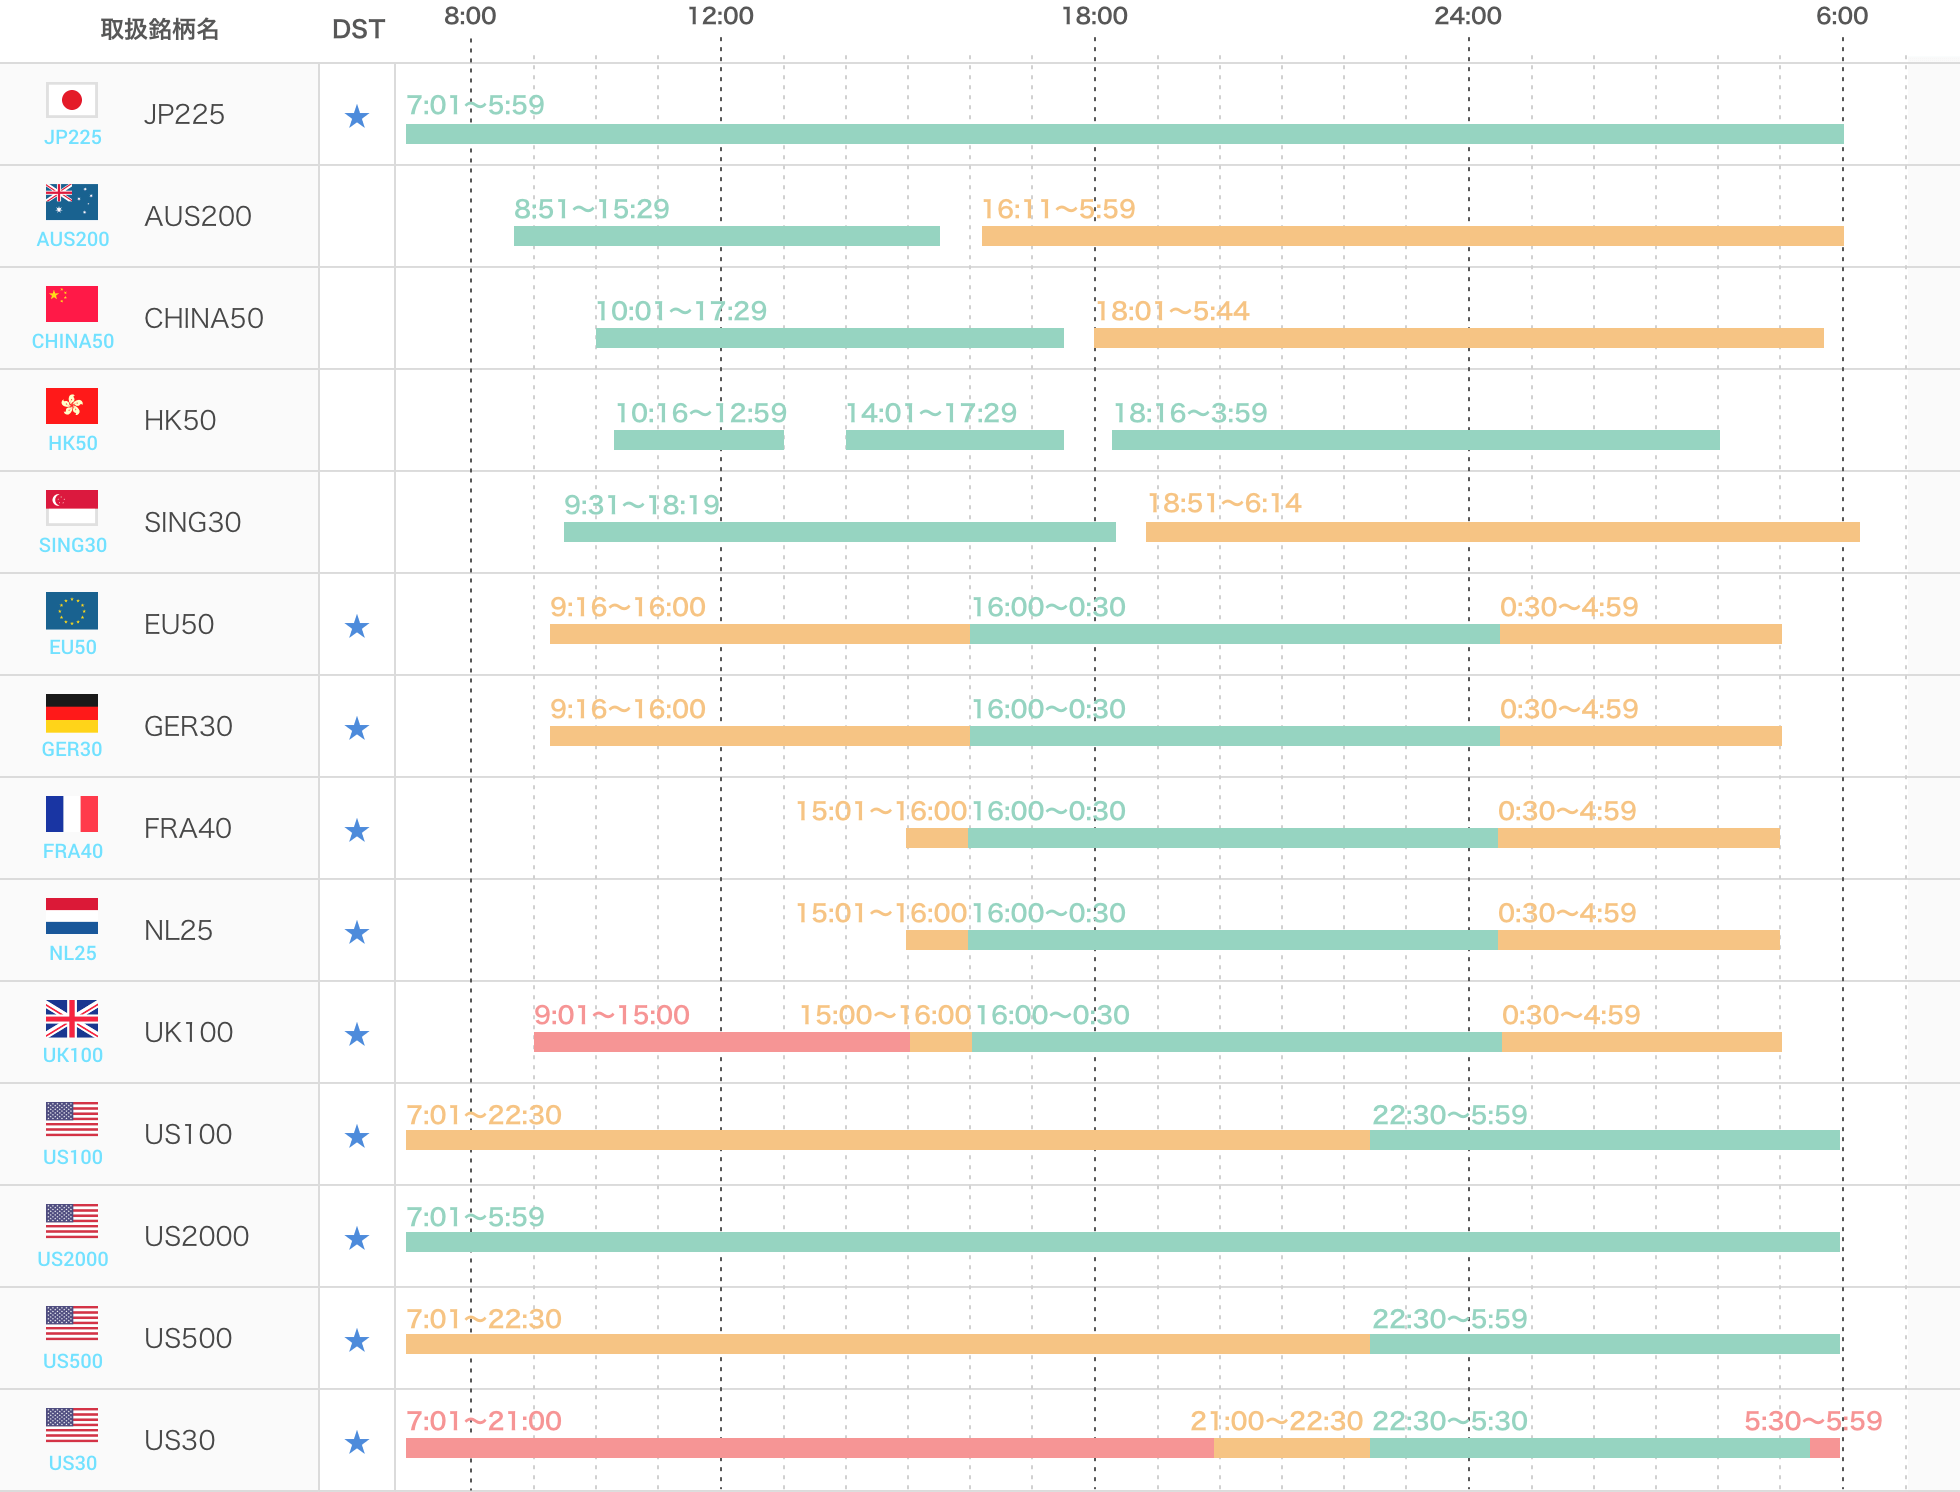
Task: Click the JP225 green 7:01–5:59 bar
Action: click(1125, 134)
